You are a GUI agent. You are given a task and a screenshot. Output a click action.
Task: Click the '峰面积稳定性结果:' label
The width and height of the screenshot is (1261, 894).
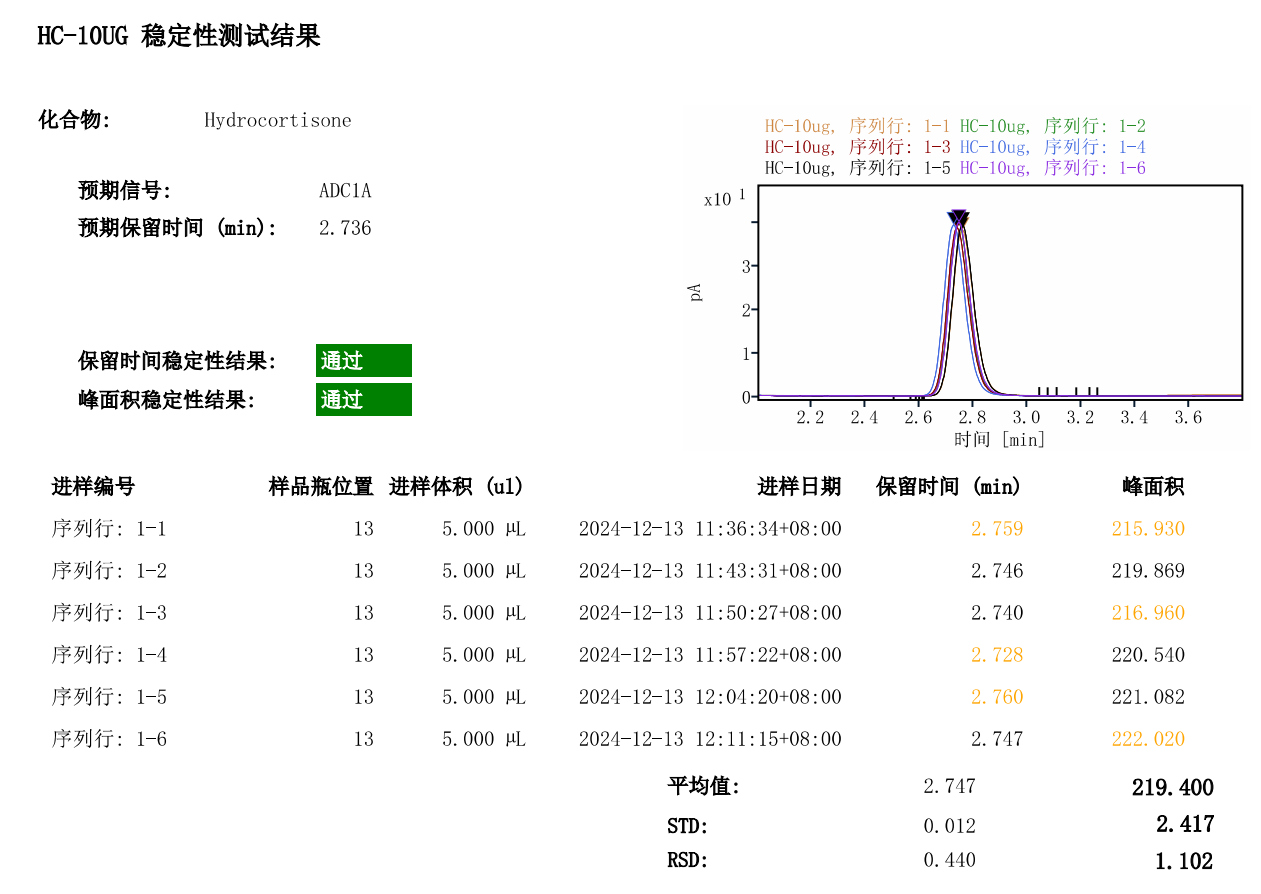coord(167,400)
